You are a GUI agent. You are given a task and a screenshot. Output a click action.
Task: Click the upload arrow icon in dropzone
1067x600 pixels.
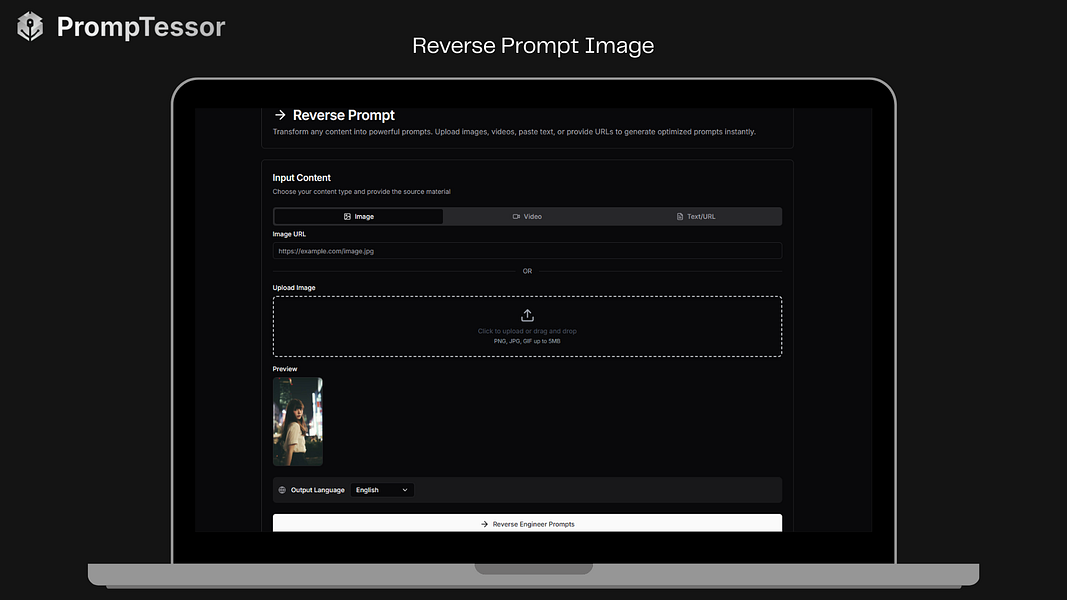(x=527, y=315)
